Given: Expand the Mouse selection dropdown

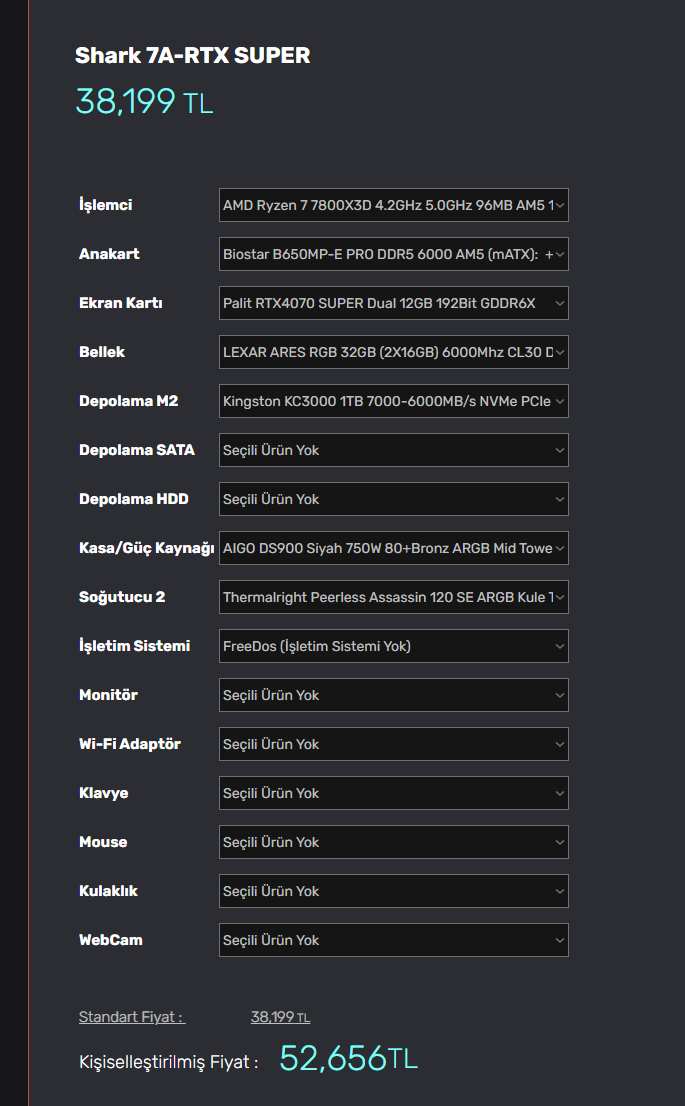Looking at the screenshot, I should tap(393, 843).
